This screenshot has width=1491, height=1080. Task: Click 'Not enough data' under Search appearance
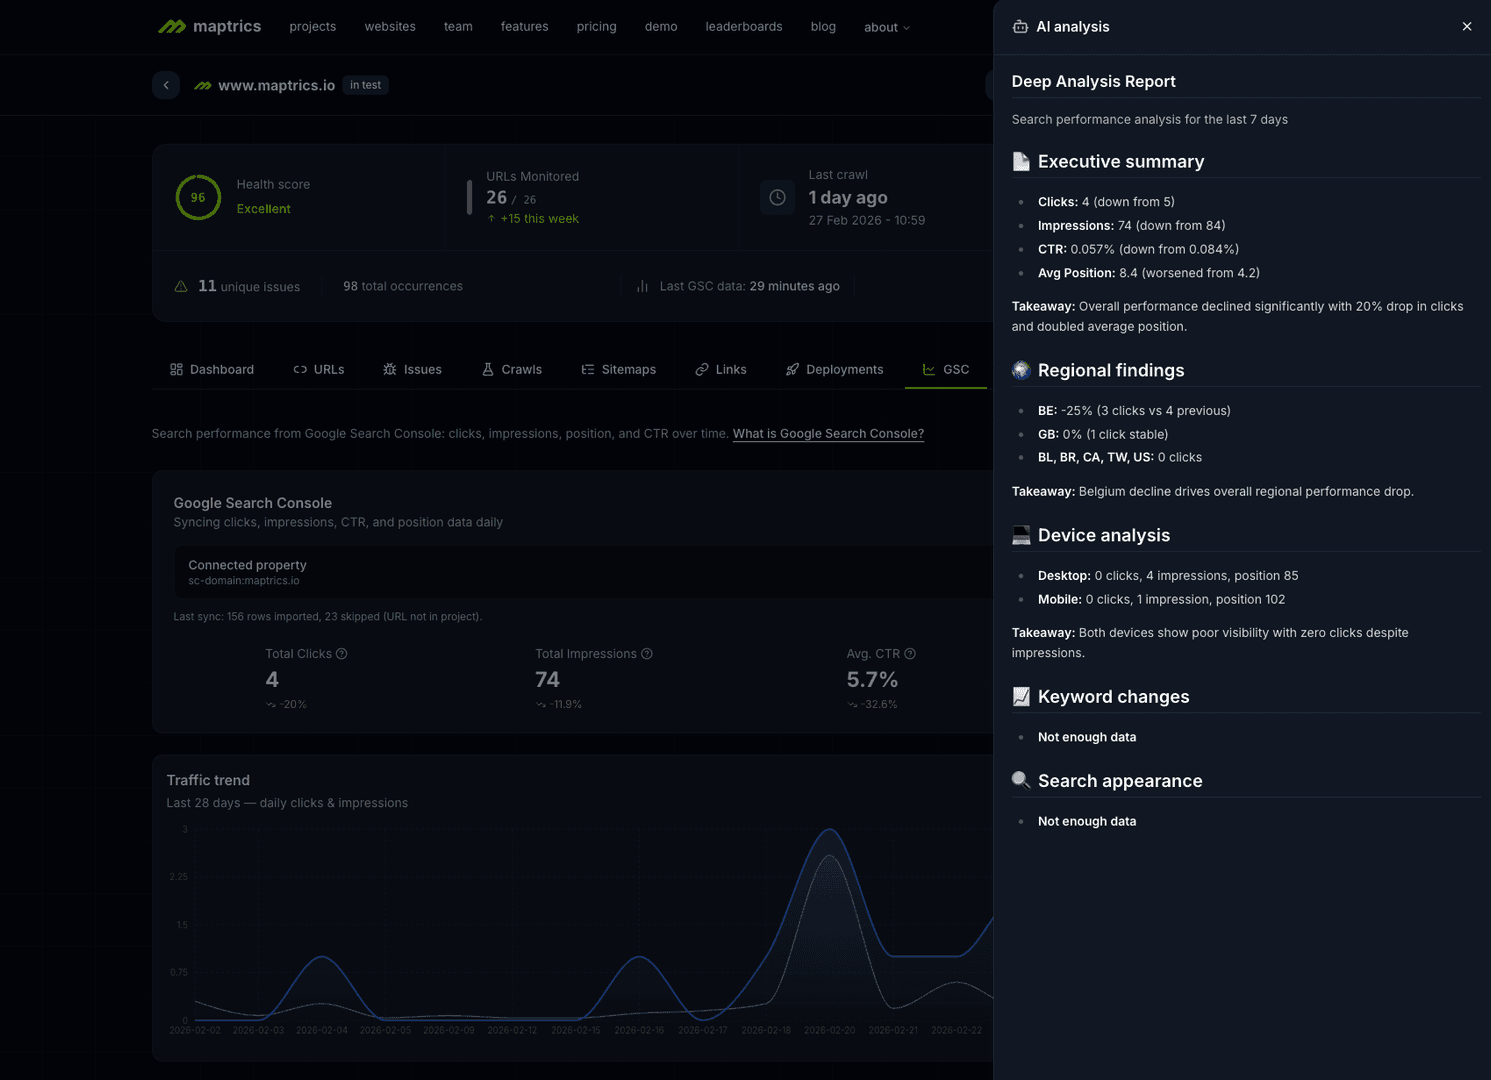(1087, 821)
